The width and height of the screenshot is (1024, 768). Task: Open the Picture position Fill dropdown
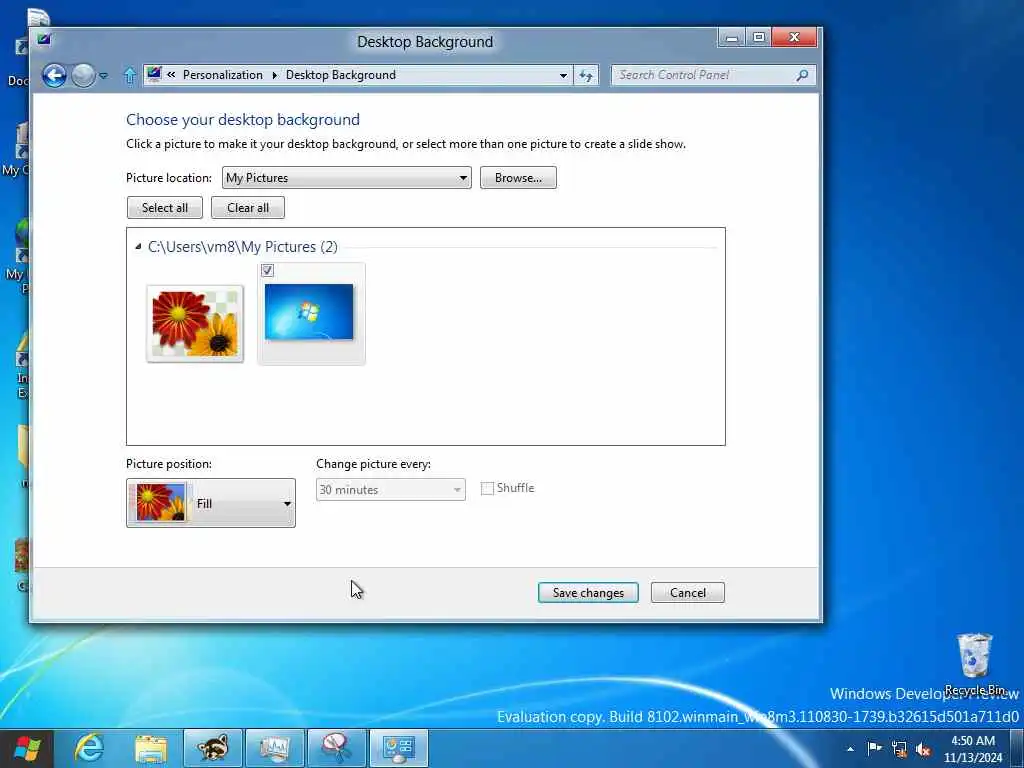(210, 503)
